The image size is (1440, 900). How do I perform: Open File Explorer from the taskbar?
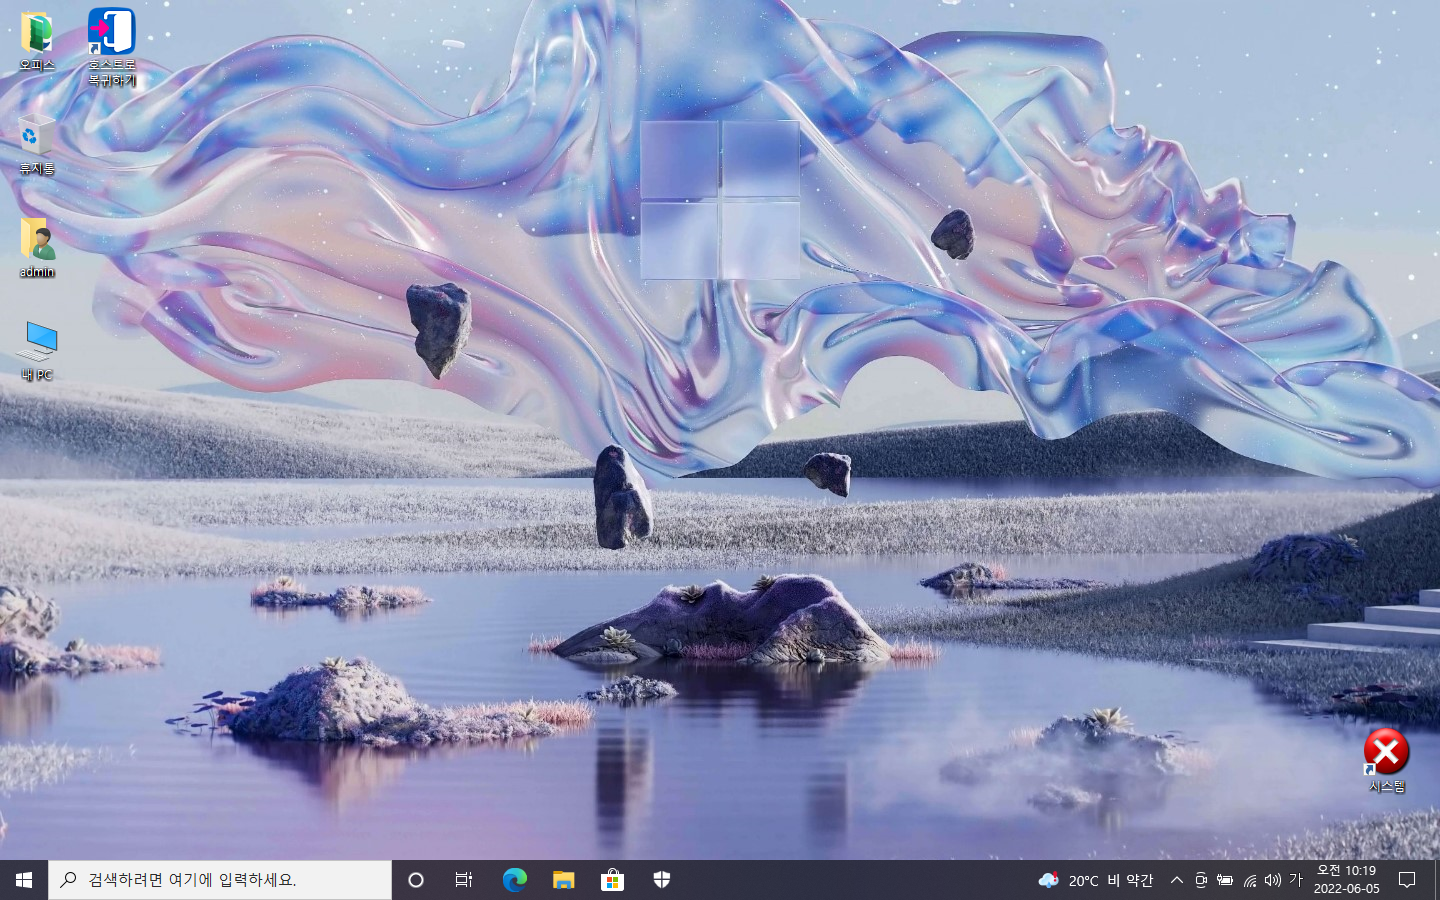click(x=563, y=880)
